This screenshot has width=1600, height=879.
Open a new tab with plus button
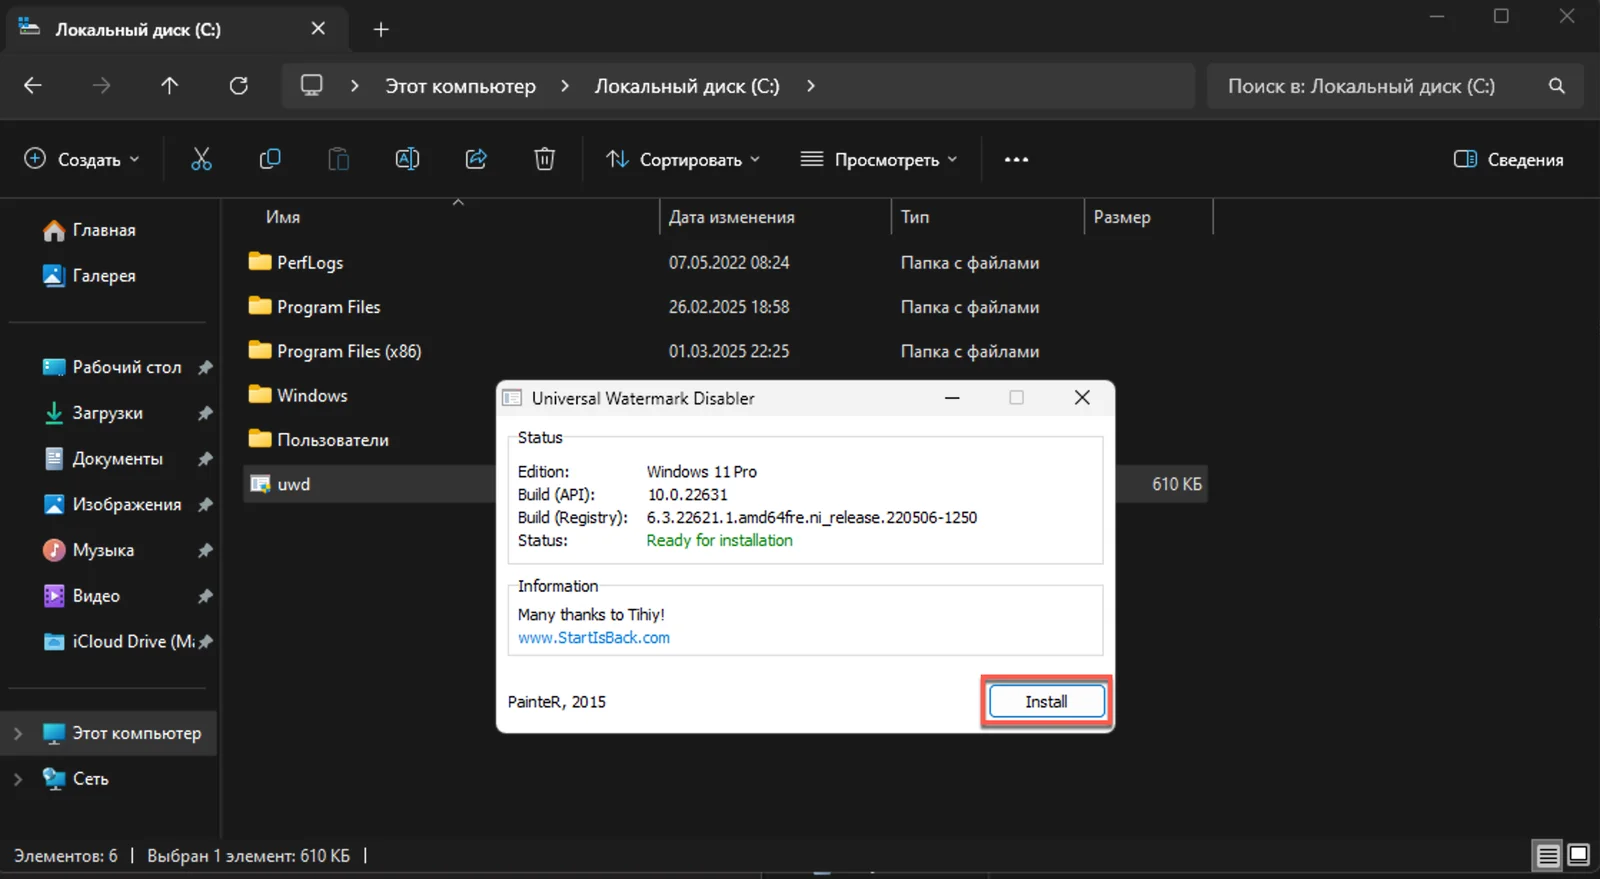381,29
